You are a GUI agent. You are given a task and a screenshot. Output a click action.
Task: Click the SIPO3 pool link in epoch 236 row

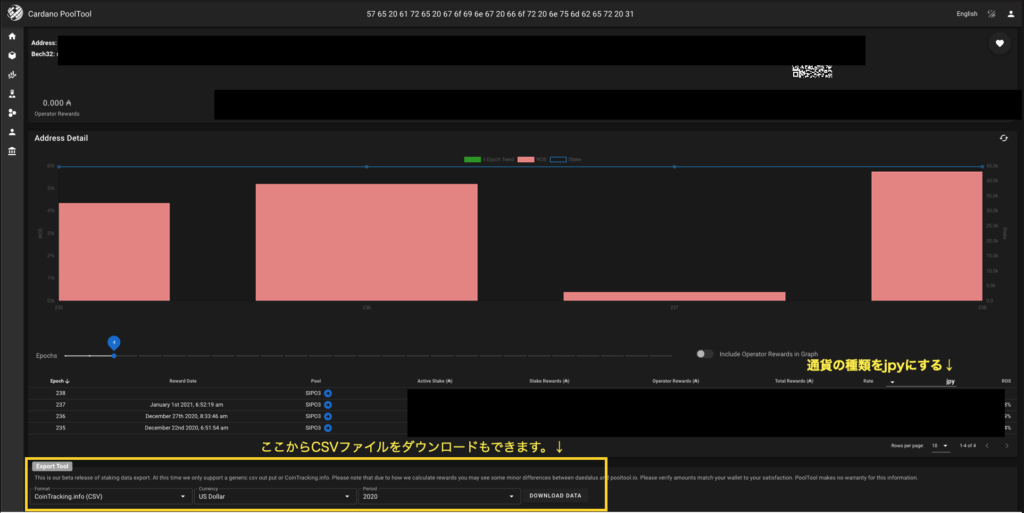pos(313,415)
